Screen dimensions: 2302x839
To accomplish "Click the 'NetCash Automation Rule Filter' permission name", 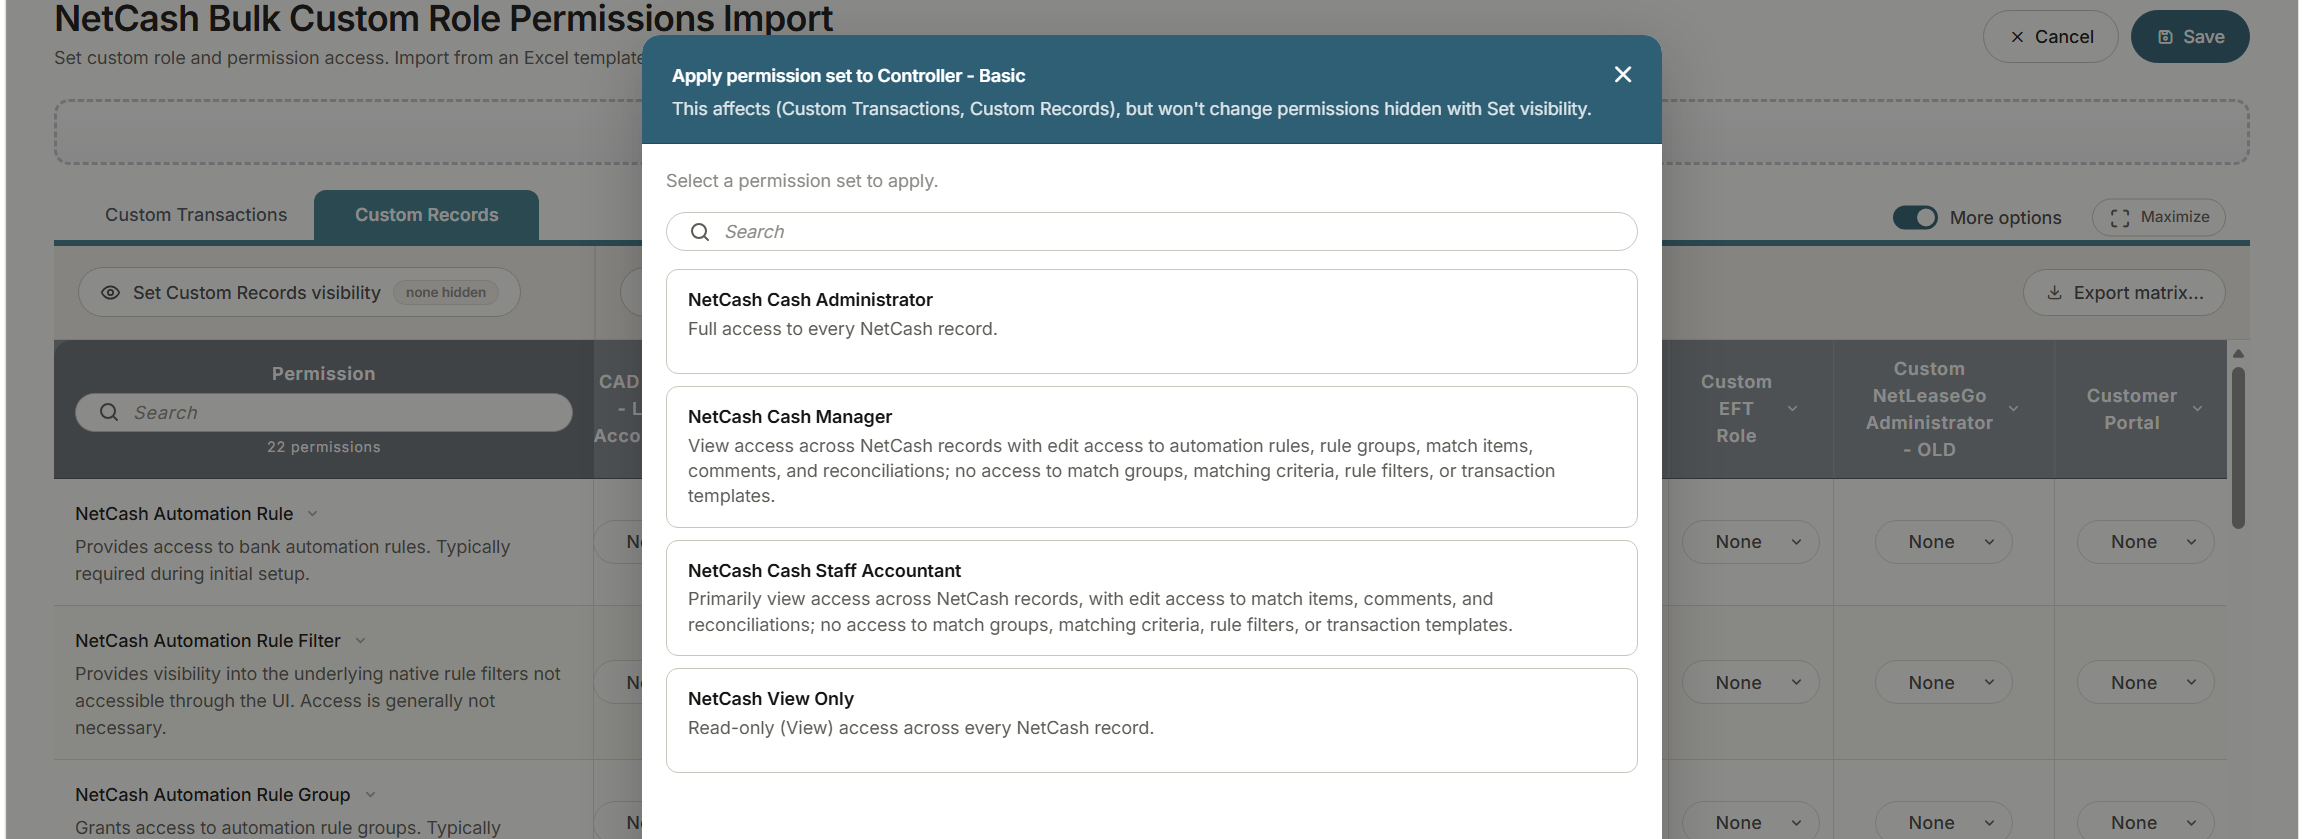I will pyautogui.click(x=208, y=641).
